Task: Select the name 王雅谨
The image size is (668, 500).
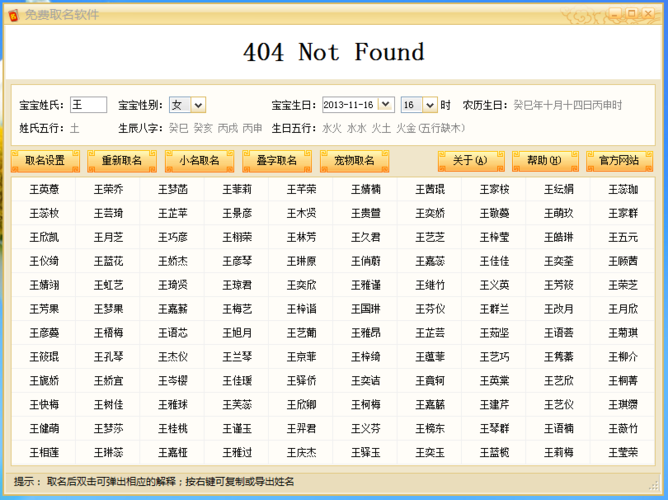Action: point(366,285)
